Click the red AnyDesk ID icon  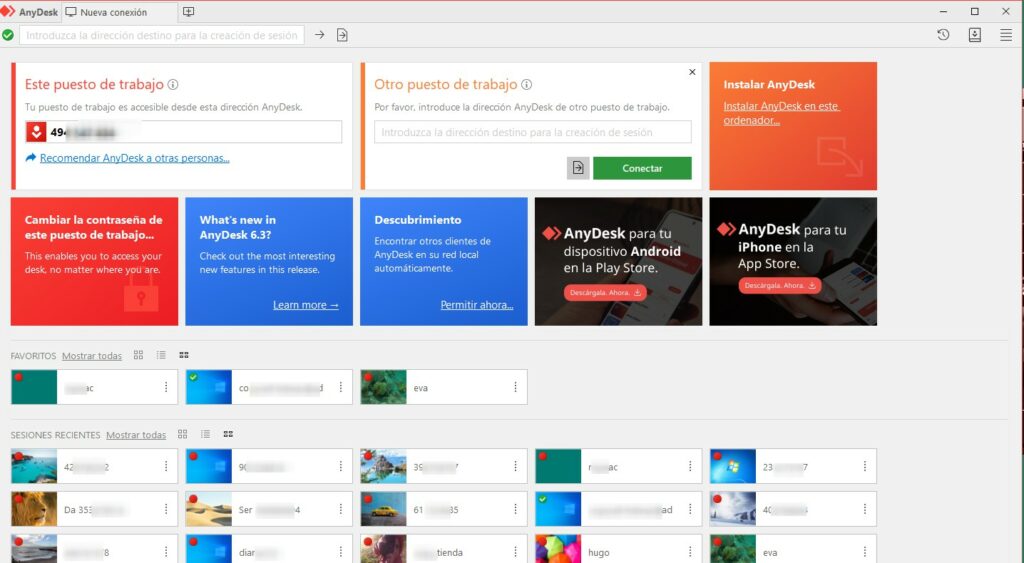tap(36, 132)
